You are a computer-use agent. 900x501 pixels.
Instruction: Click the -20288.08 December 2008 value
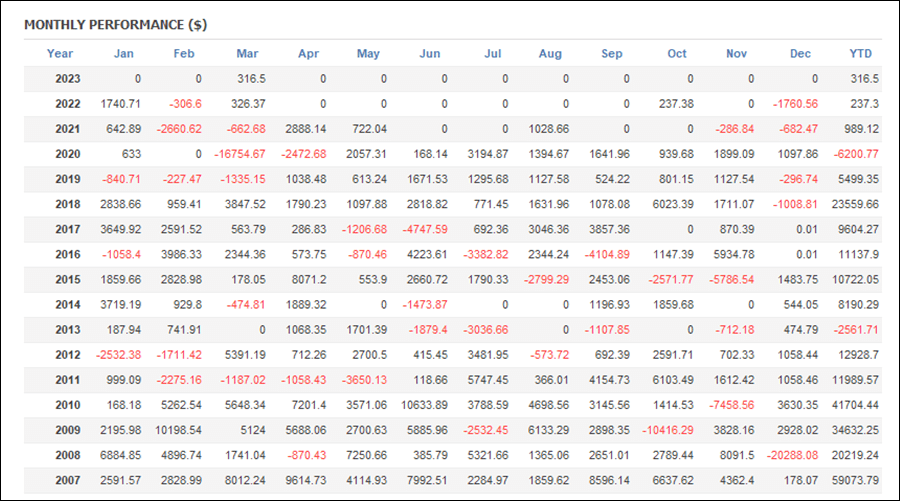793,455
